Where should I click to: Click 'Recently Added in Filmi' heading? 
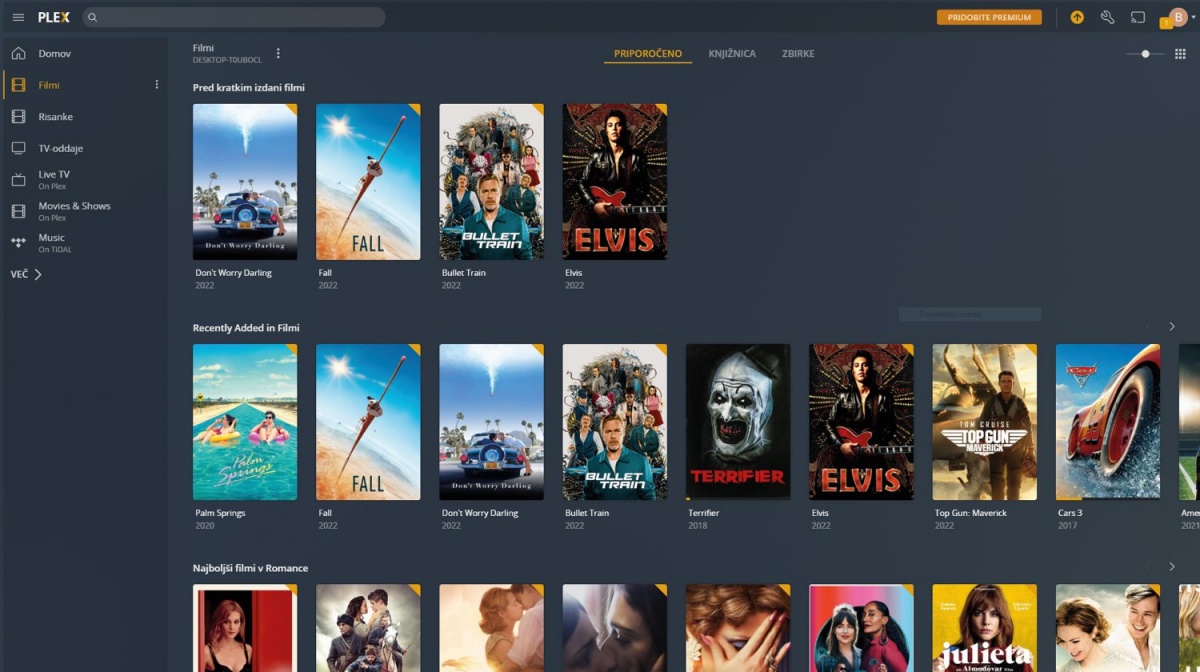click(x=246, y=328)
